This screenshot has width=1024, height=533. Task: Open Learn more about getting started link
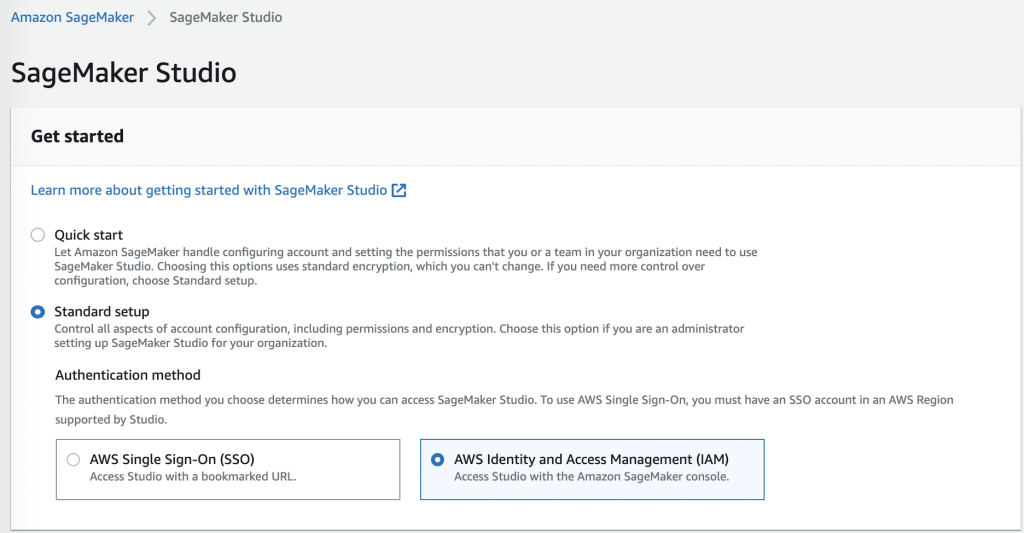click(209, 190)
